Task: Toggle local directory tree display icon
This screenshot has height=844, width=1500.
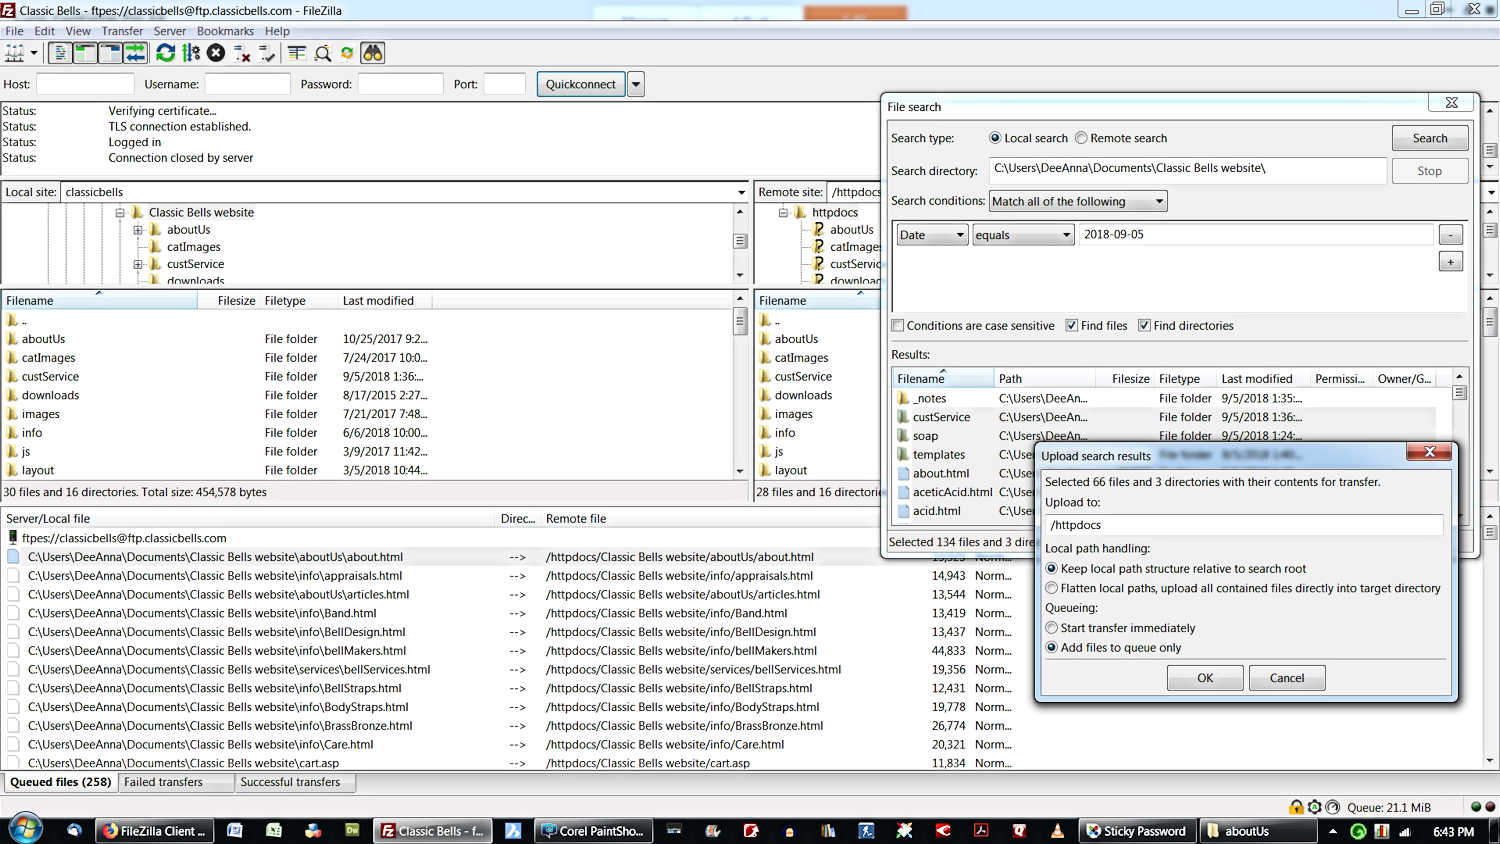Action: pos(85,53)
